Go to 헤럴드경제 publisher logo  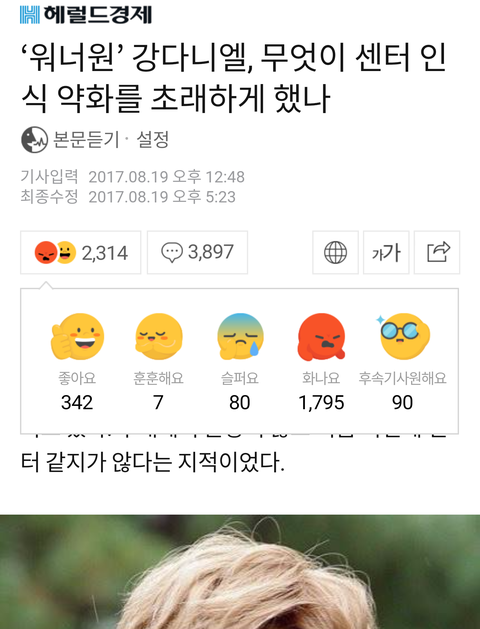tap(86, 15)
